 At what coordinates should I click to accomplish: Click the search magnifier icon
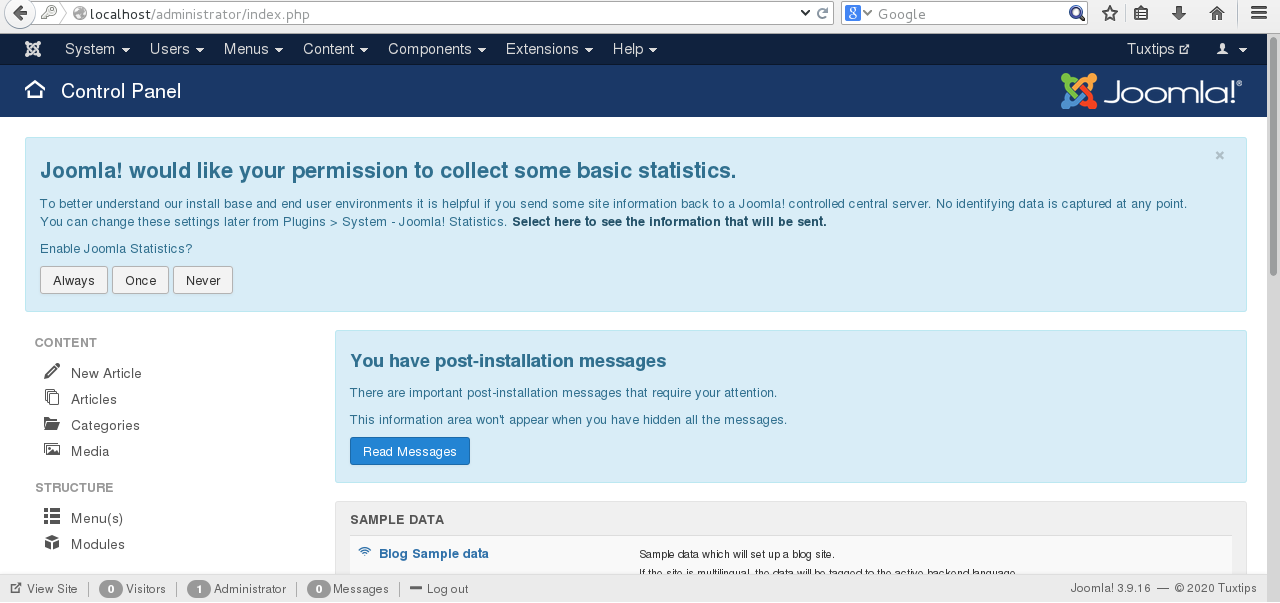(x=1076, y=13)
